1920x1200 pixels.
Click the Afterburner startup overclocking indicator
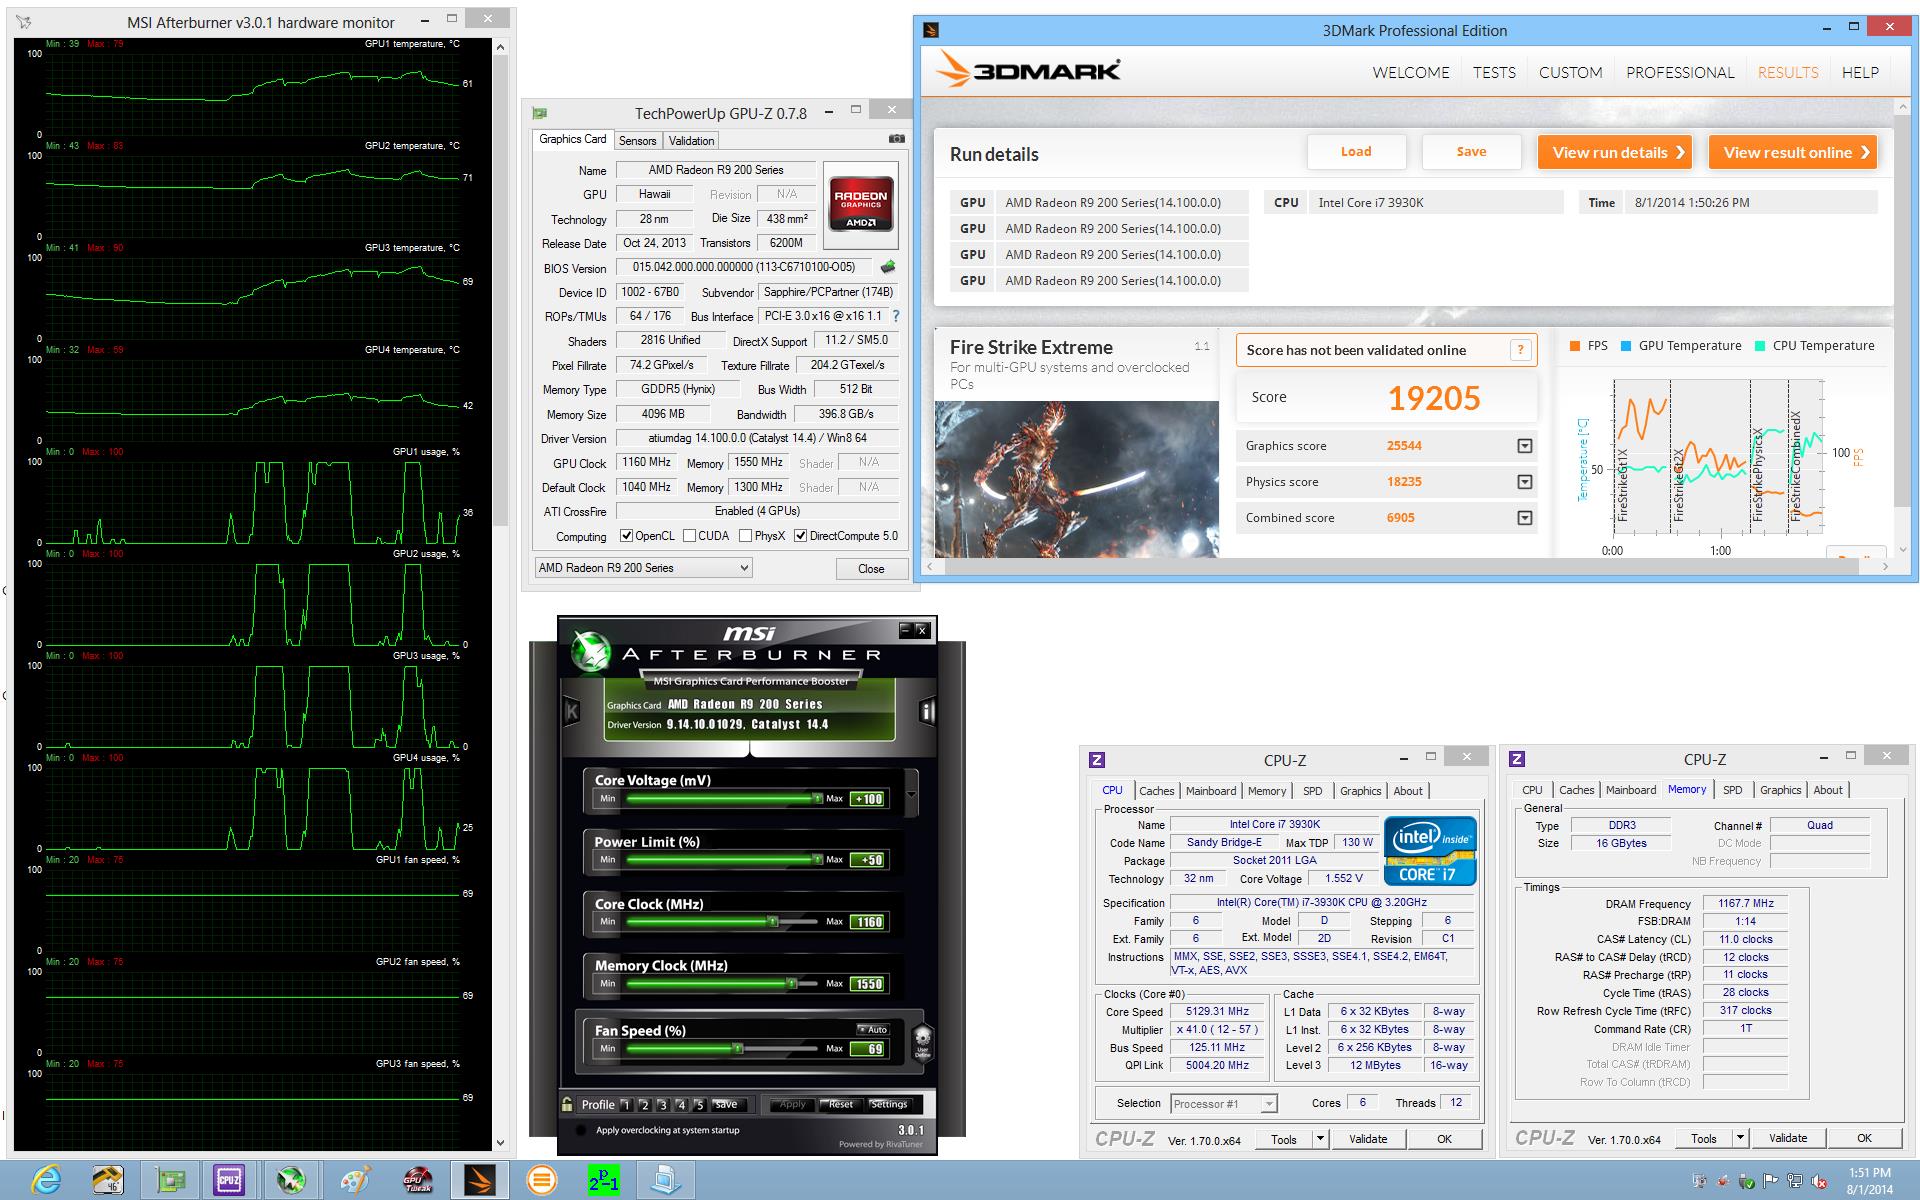click(580, 1130)
